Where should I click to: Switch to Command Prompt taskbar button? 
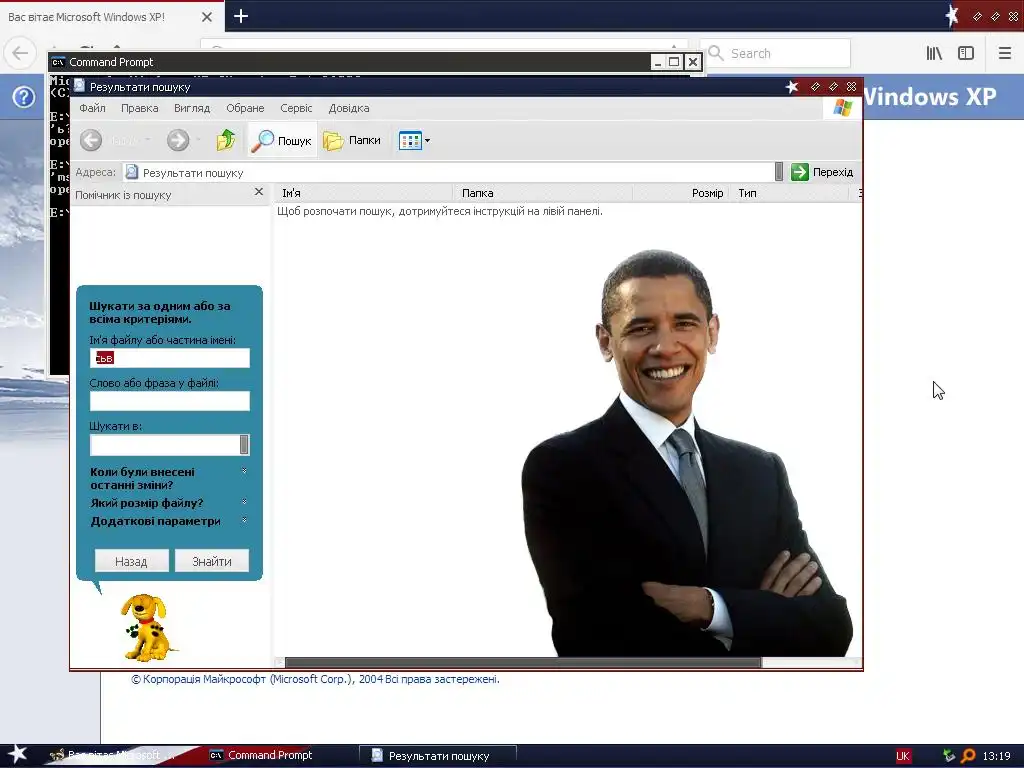tap(261, 755)
